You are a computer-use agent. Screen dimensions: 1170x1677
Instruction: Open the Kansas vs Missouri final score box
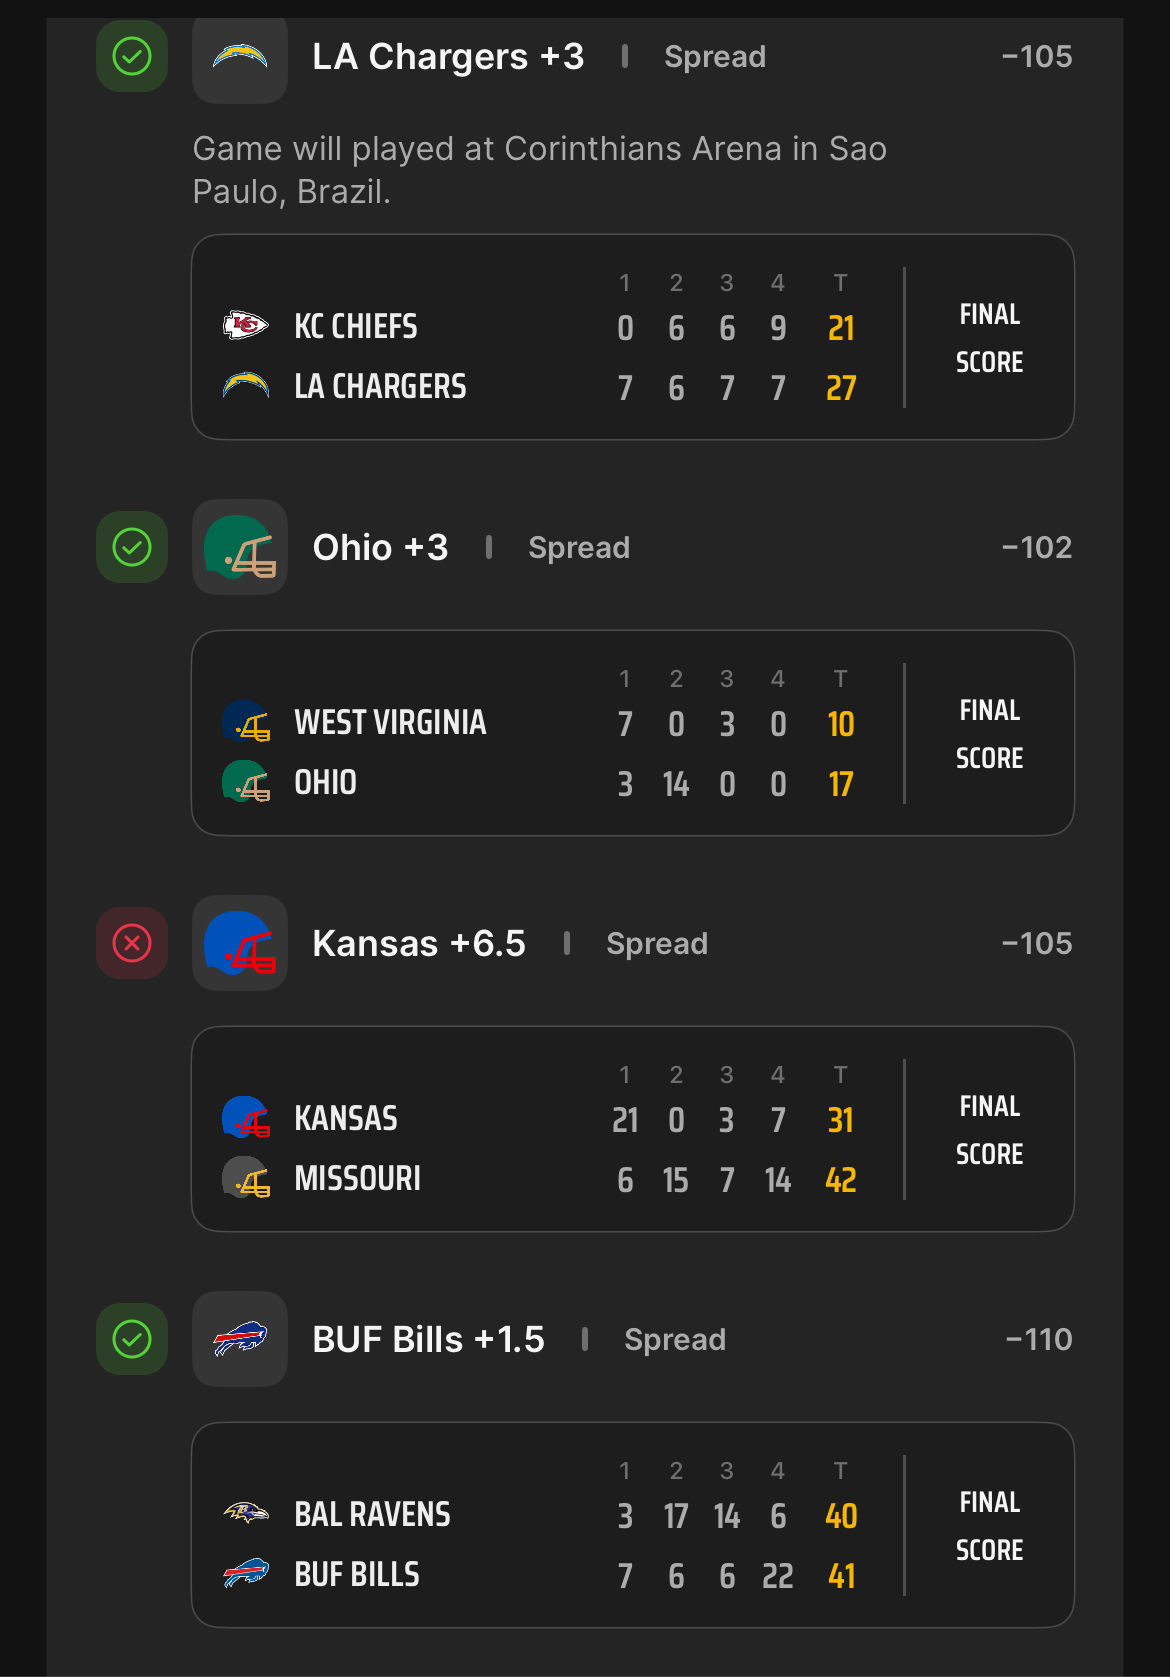(x=633, y=1129)
